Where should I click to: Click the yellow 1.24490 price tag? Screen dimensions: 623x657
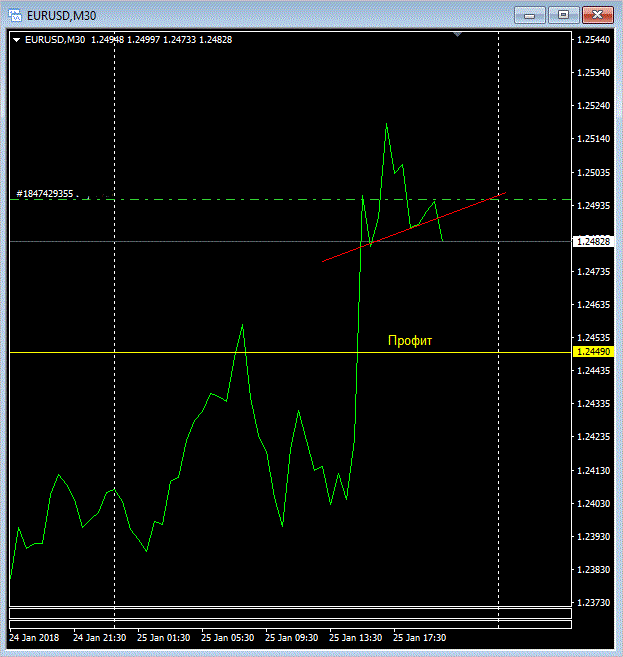pyautogui.click(x=593, y=352)
